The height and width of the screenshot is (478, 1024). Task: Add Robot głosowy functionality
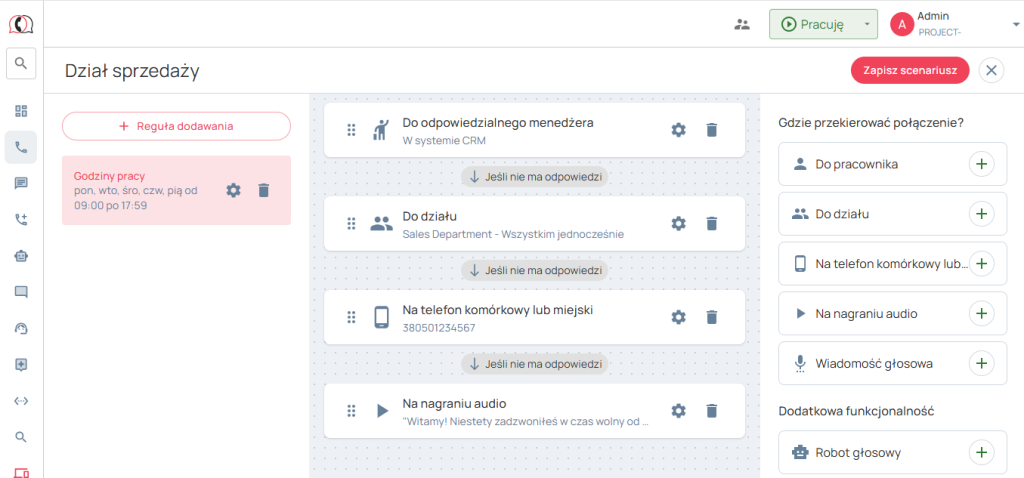pyautogui.click(x=982, y=452)
